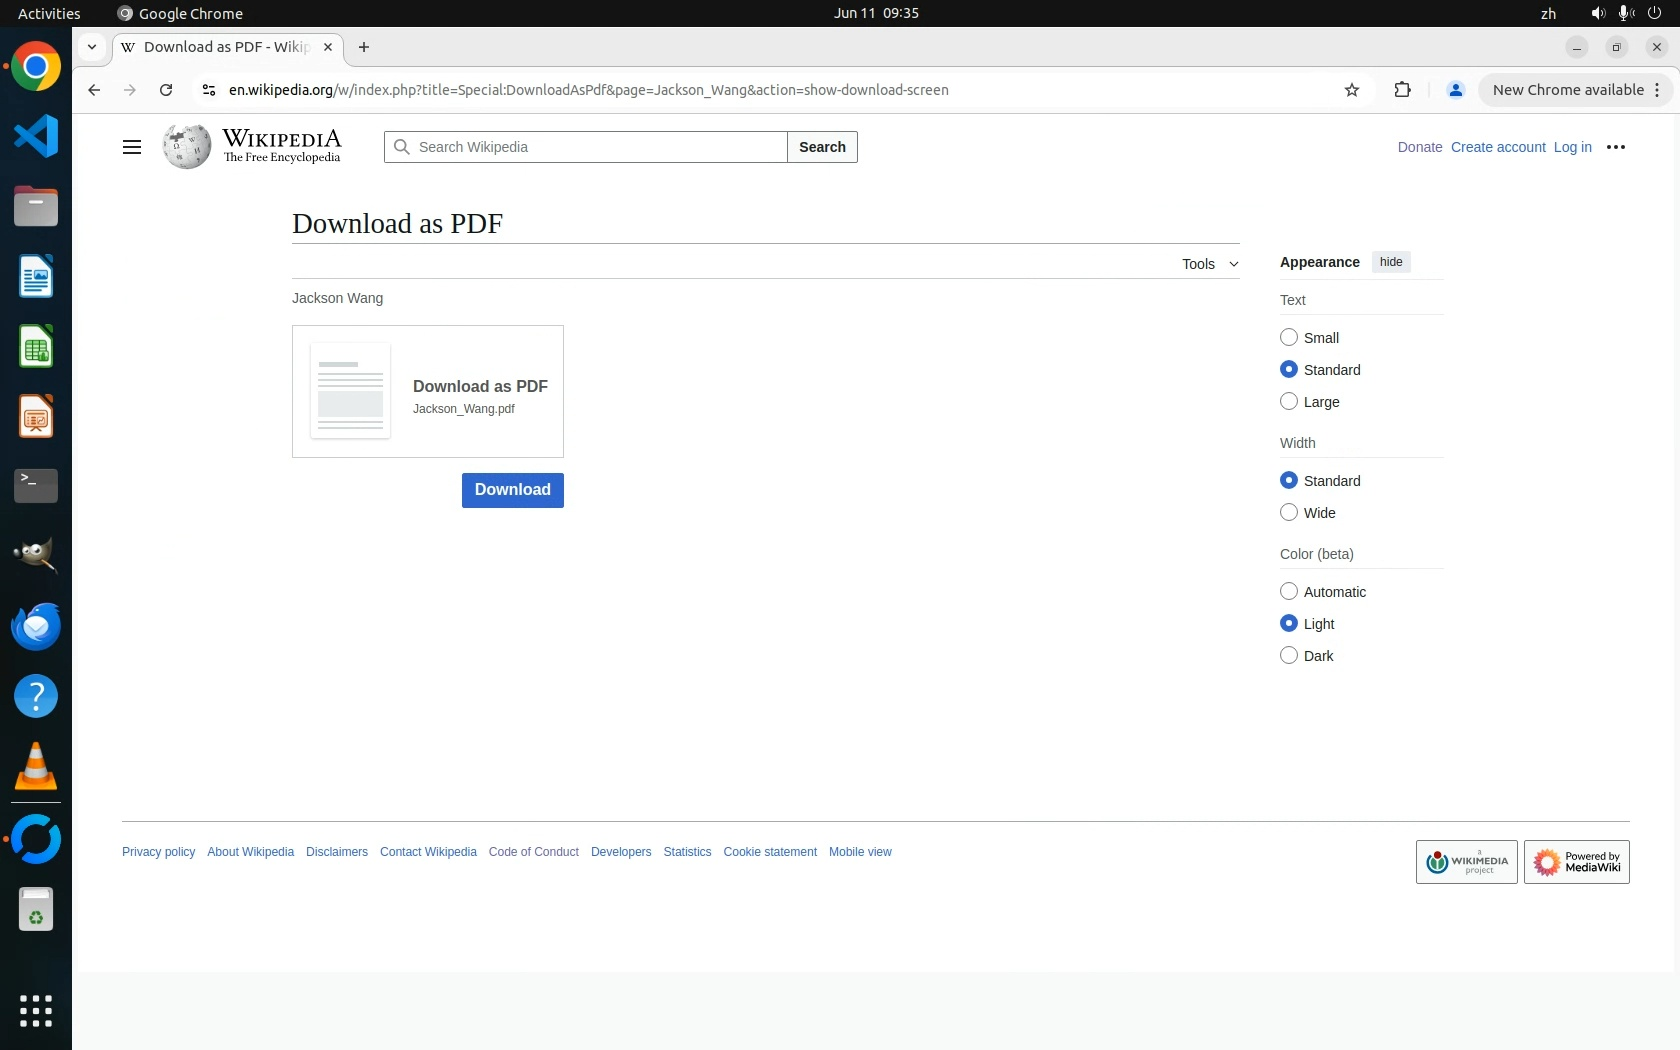Select Small text size
Image resolution: width=1680 pixels, height=1050 pixels.
[x=1289, y=338]
